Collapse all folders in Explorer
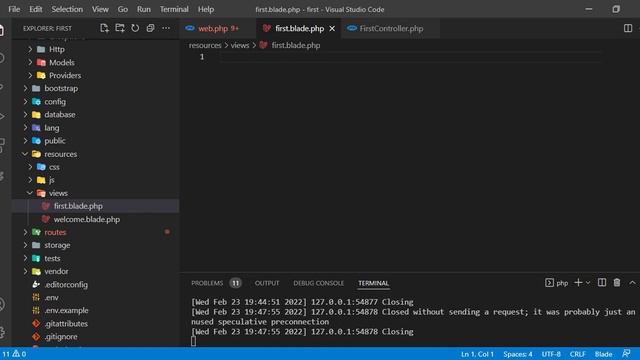 point(150,28)
